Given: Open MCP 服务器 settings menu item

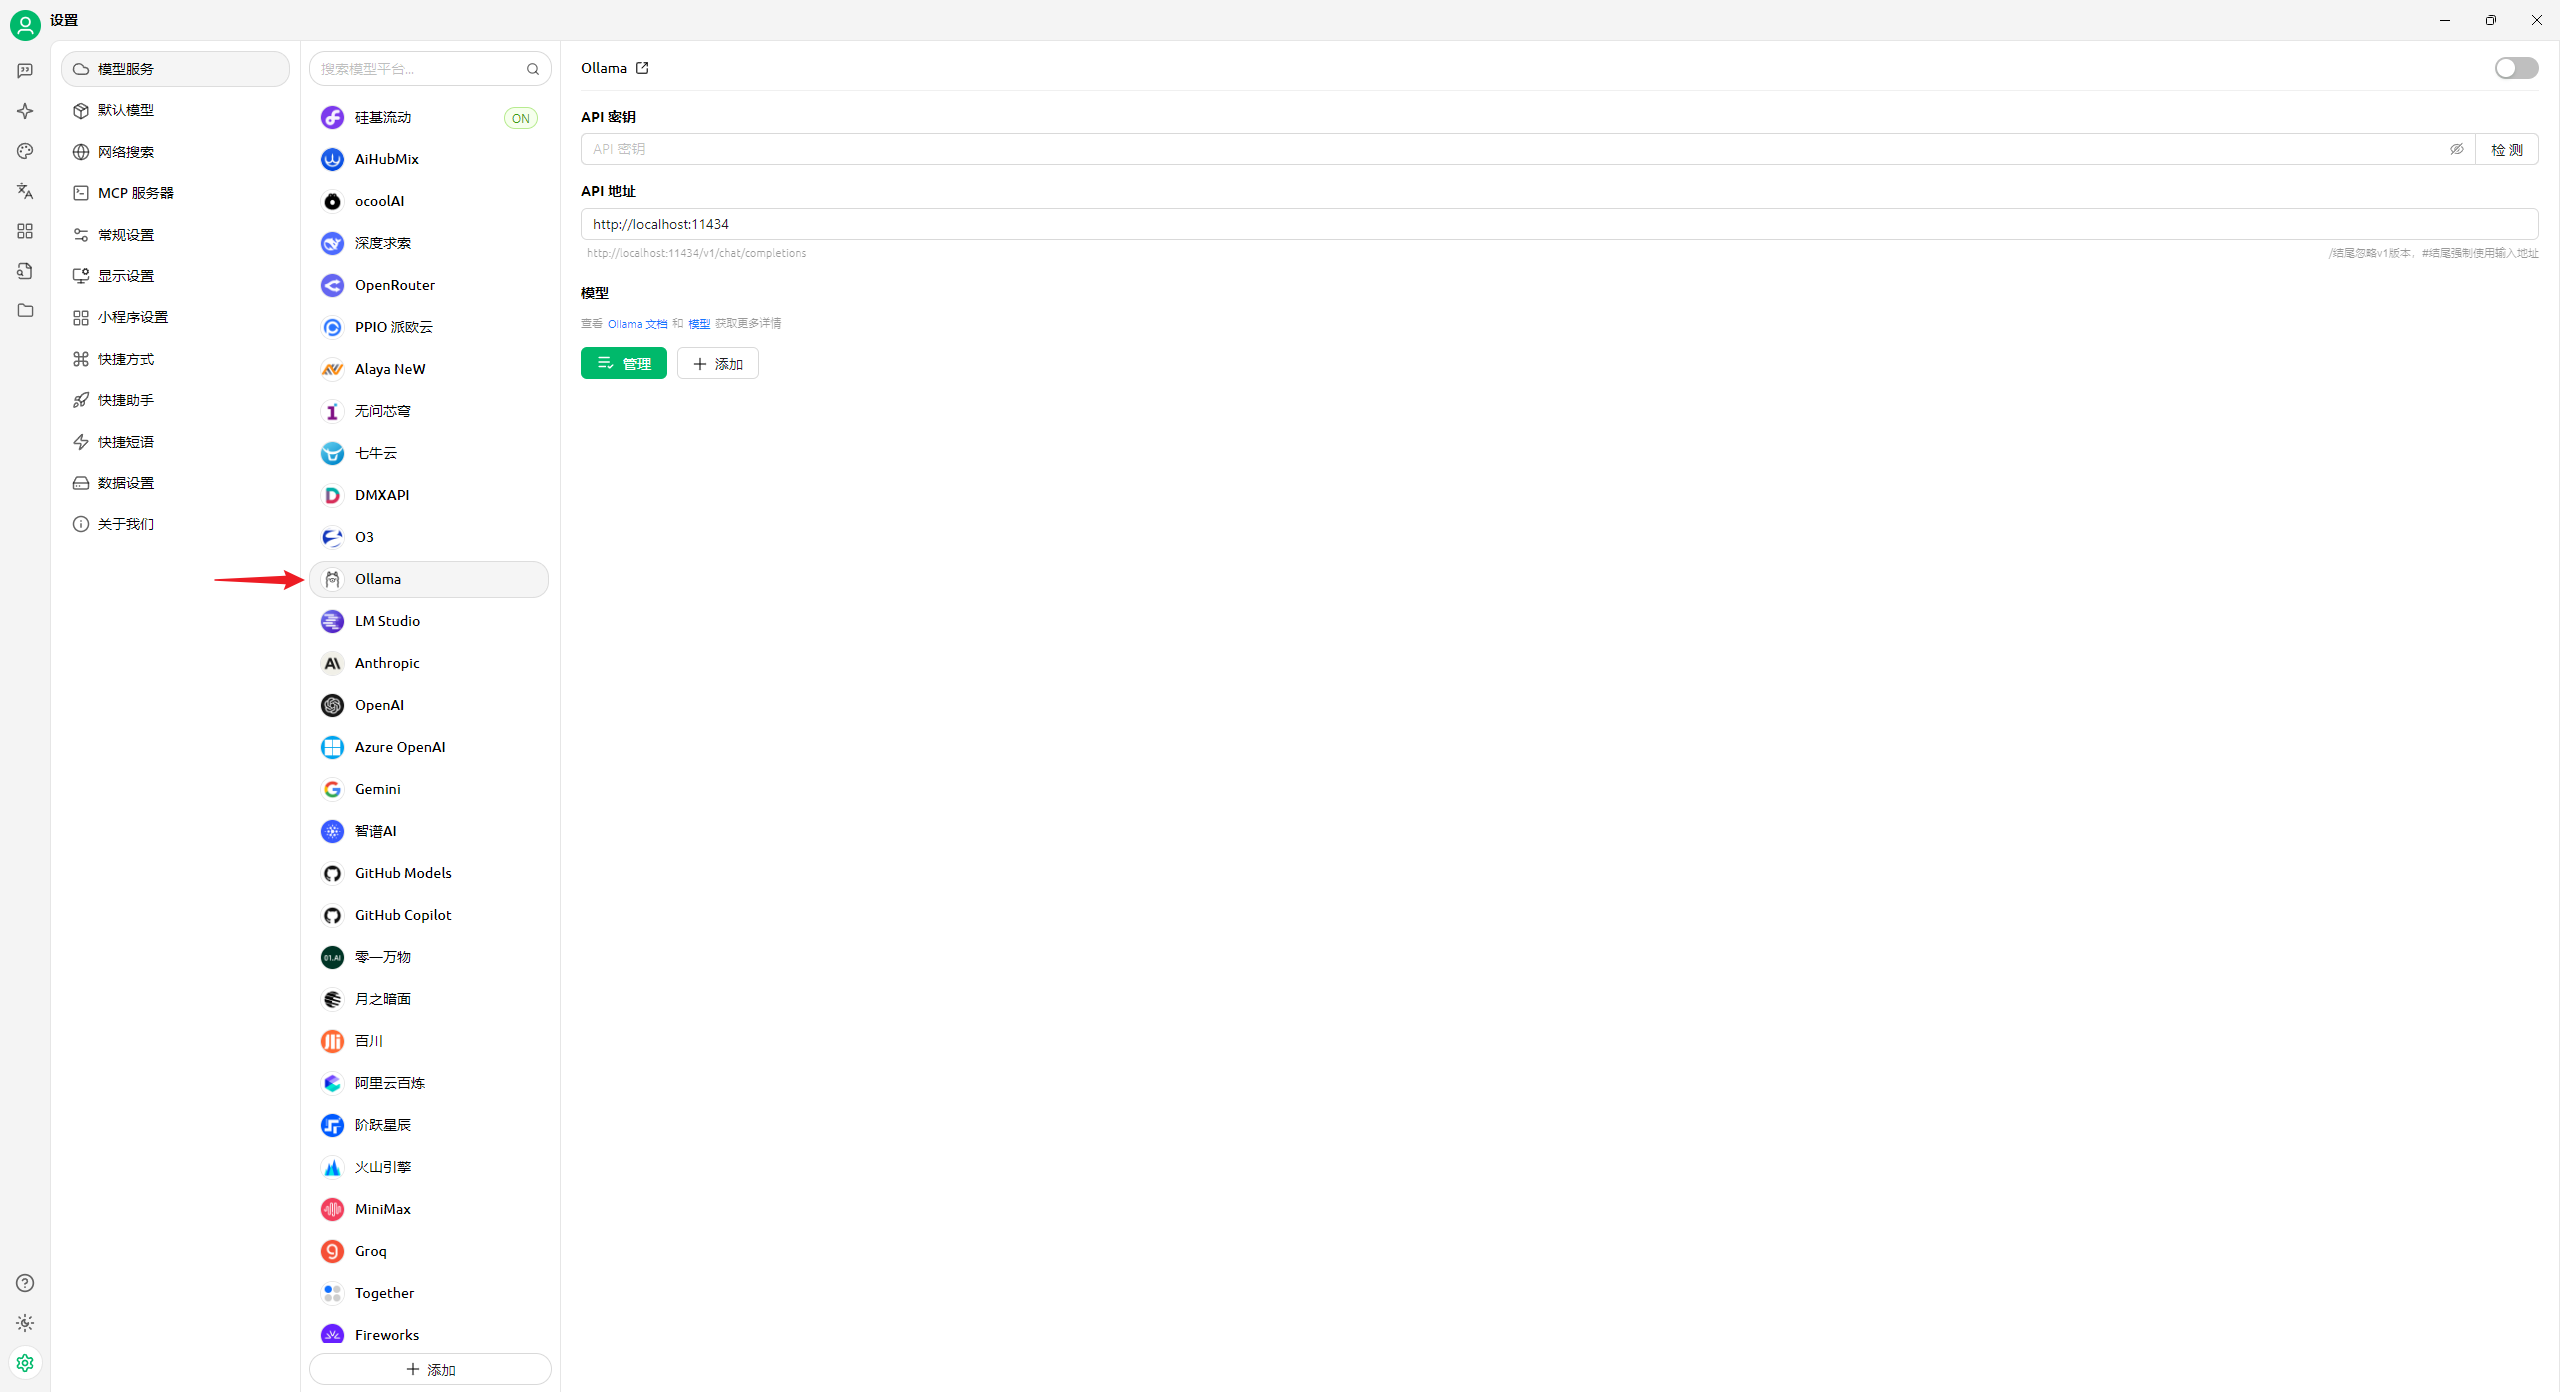Looking at the screenshot, I should tap(135, 193).
